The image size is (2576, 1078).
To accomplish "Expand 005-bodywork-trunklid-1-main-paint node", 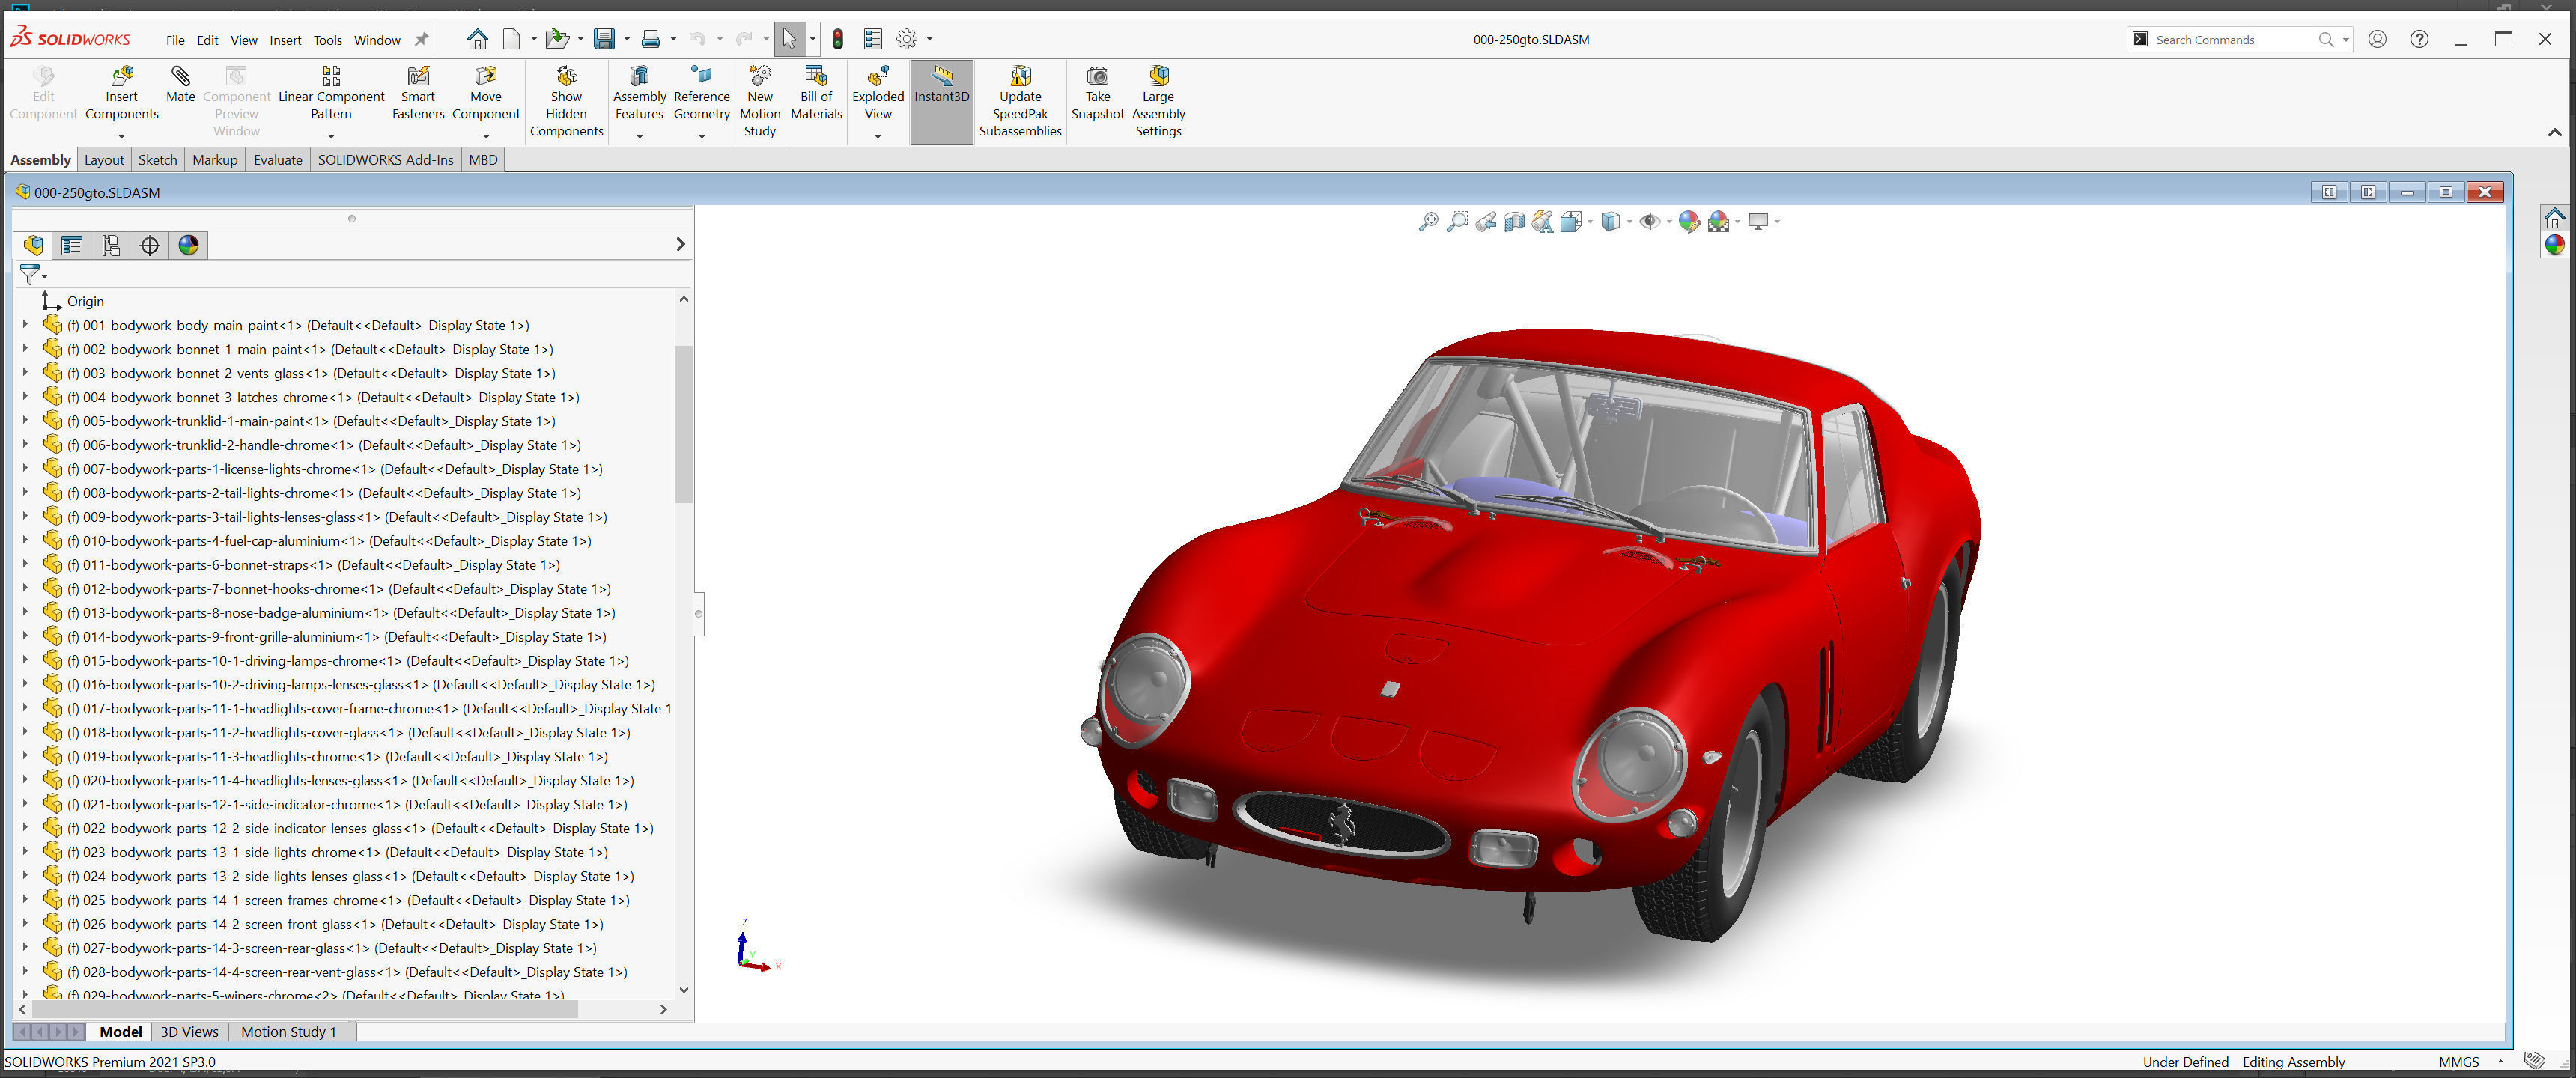I will click(25, 421).
